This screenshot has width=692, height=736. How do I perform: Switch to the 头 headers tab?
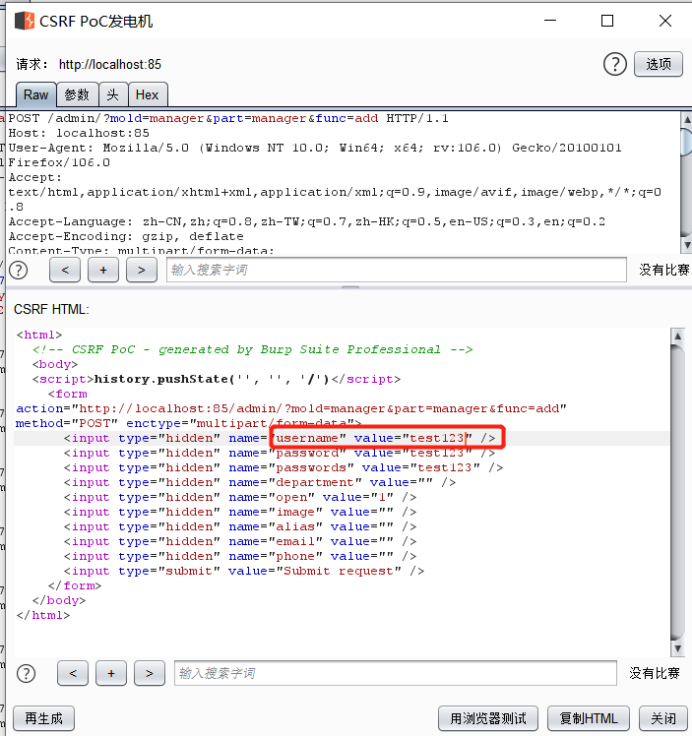tap(113, 95)
